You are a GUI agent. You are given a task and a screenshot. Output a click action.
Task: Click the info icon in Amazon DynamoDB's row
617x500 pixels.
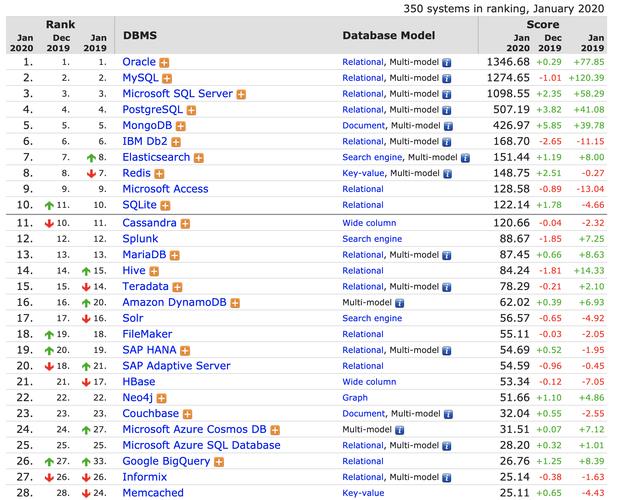pos(399,303)
